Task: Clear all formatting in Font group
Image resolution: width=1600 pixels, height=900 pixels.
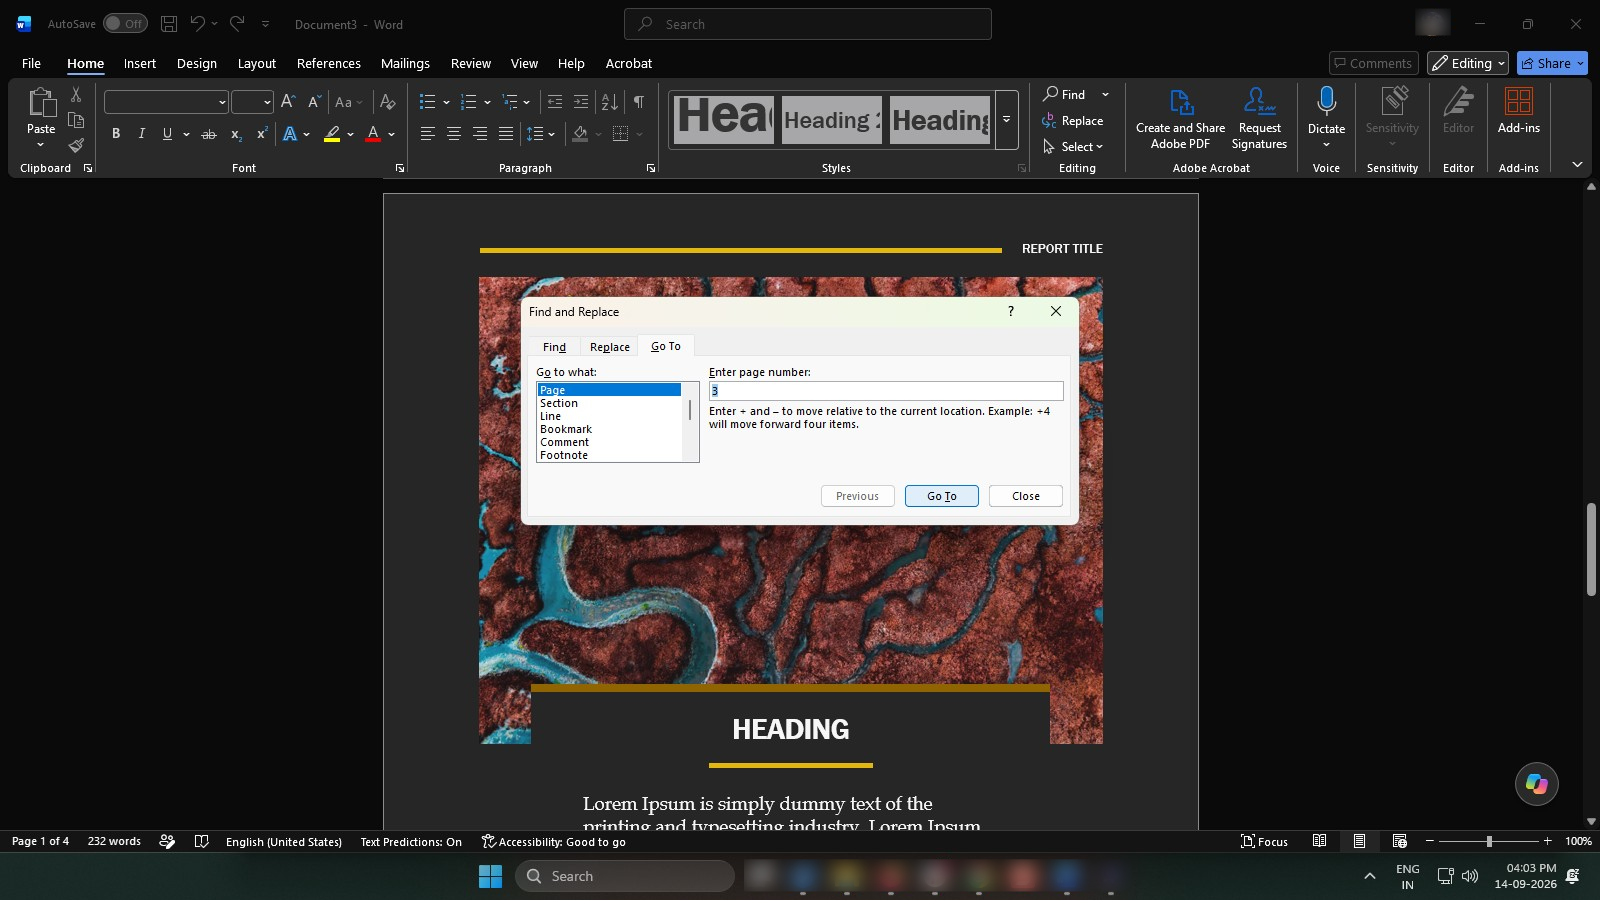Action: (388, 102)
